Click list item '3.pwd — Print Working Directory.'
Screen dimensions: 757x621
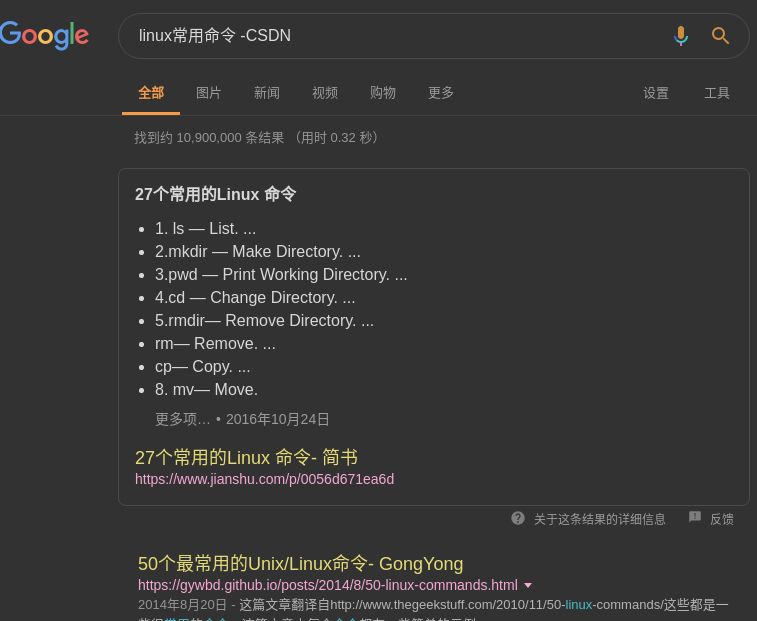coord(281,275)
